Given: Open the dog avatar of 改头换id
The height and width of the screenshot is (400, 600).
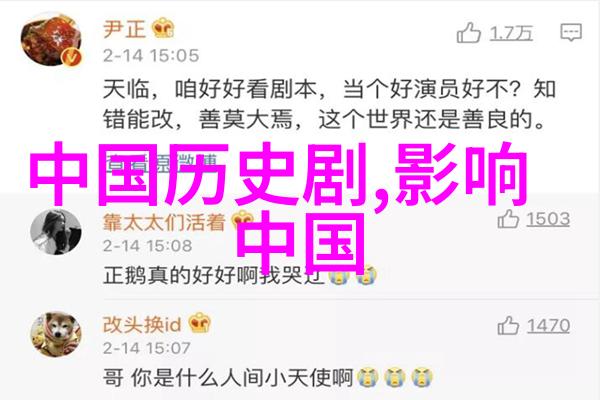Looking at the screenshot, I should 56,335.
